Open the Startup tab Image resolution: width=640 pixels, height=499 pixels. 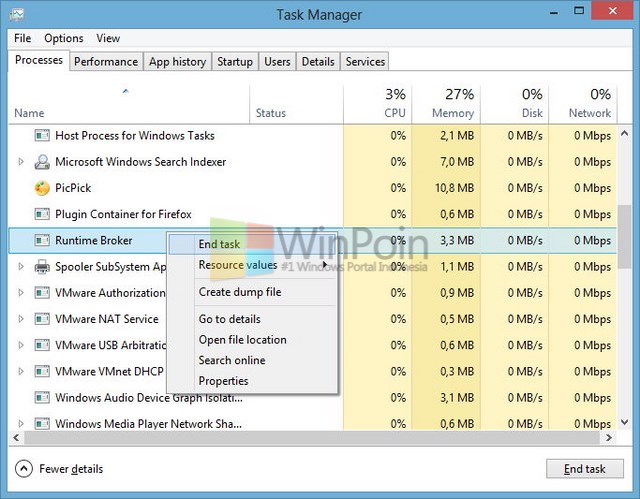point(235,62)
